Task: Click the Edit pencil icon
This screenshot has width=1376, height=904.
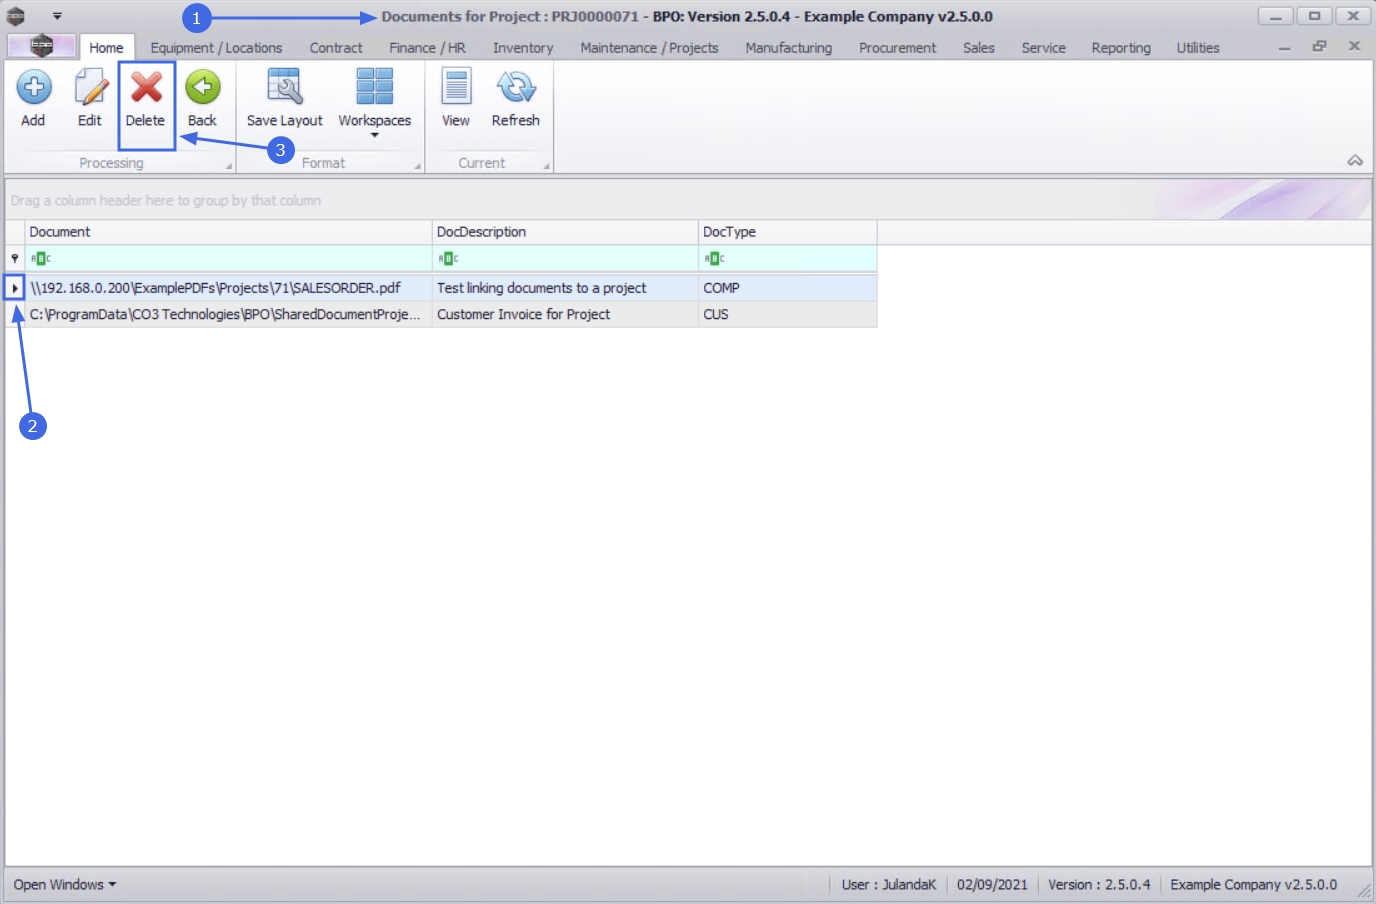Action: point(90,88)
